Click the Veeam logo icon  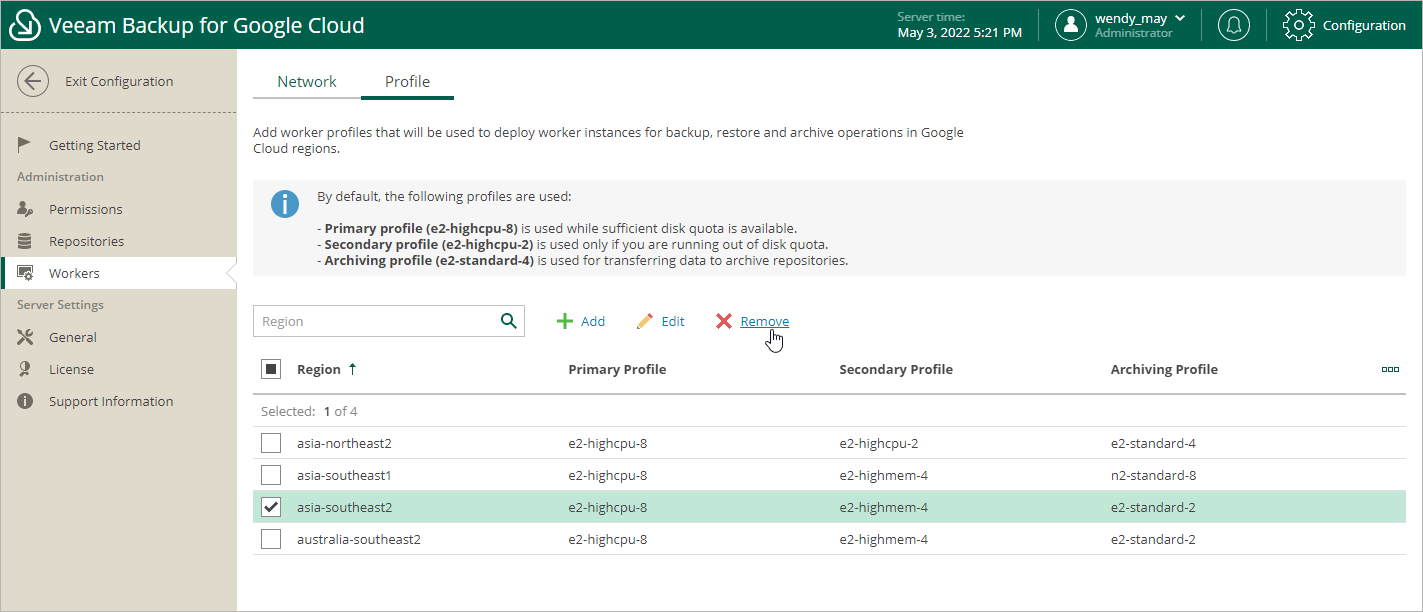click(25, 25)
